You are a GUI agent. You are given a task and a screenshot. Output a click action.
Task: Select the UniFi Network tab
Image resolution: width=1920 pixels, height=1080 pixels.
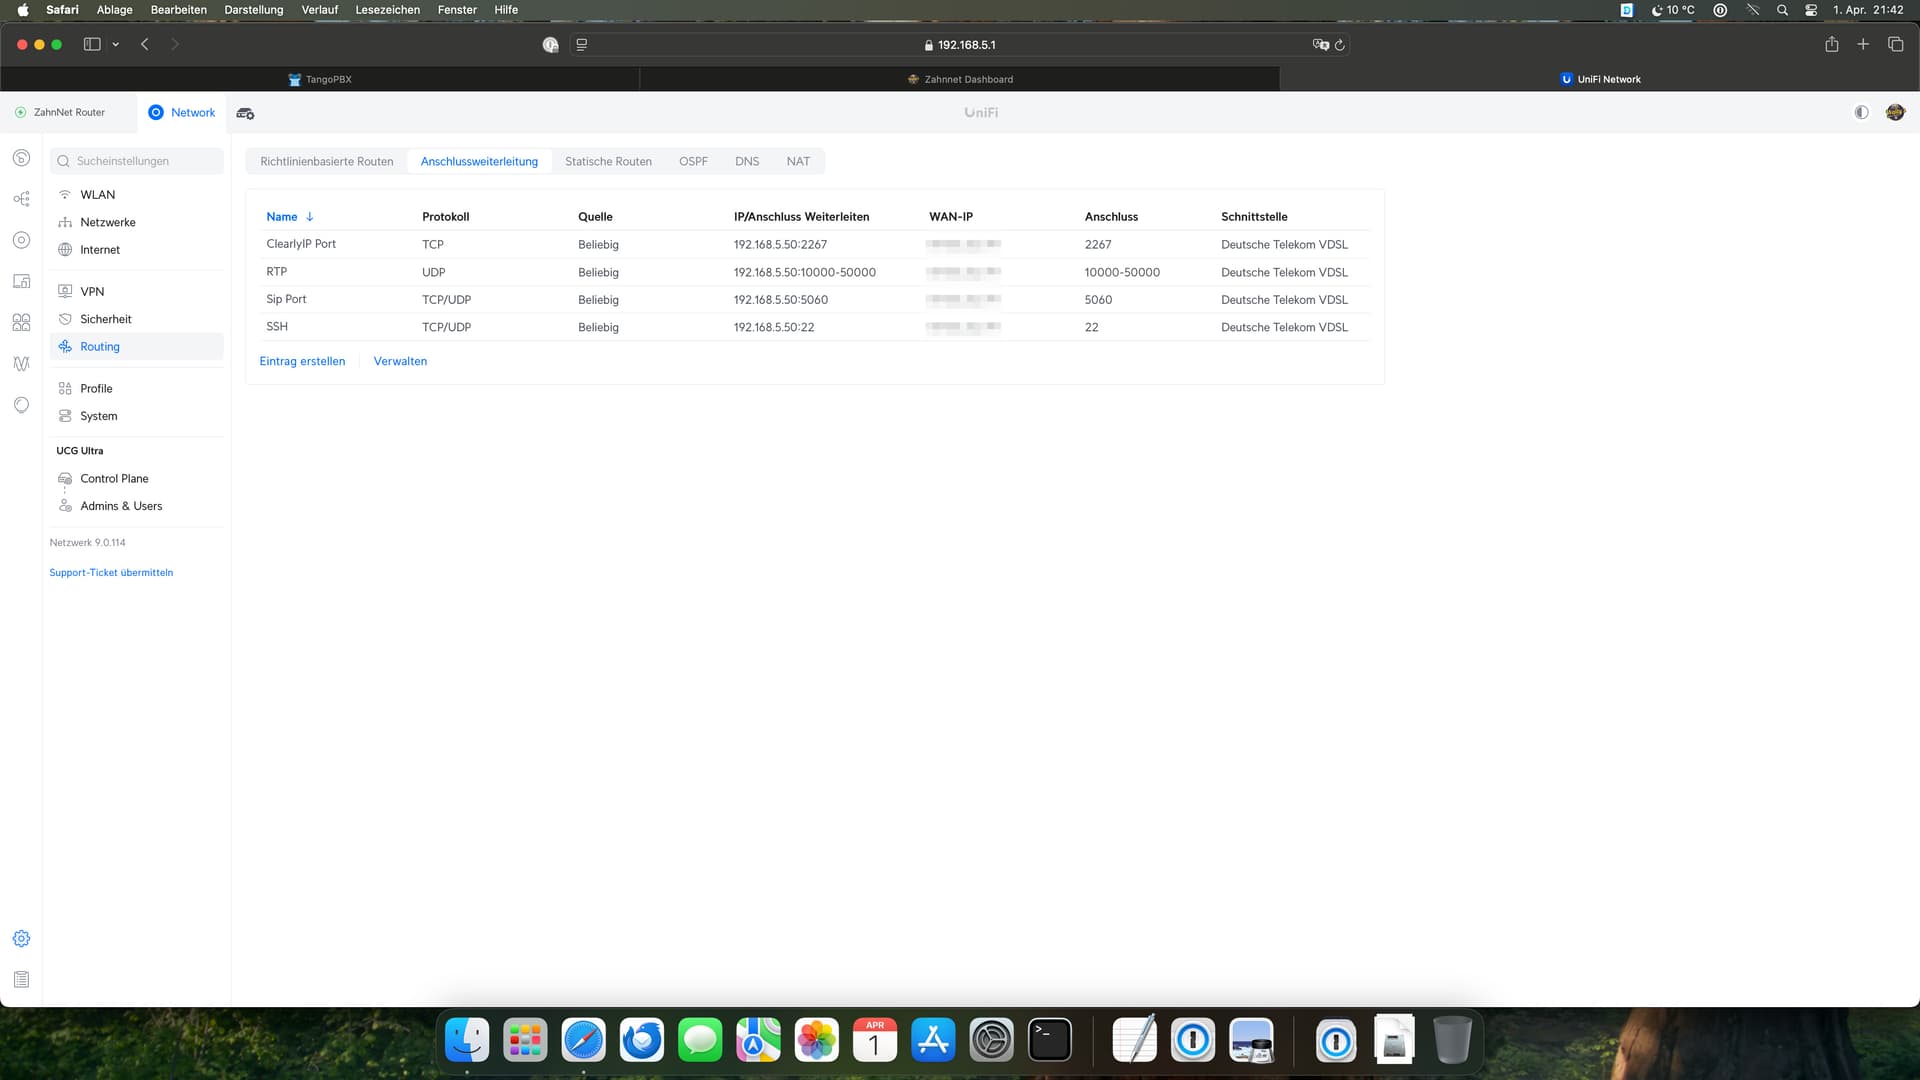1600,79
